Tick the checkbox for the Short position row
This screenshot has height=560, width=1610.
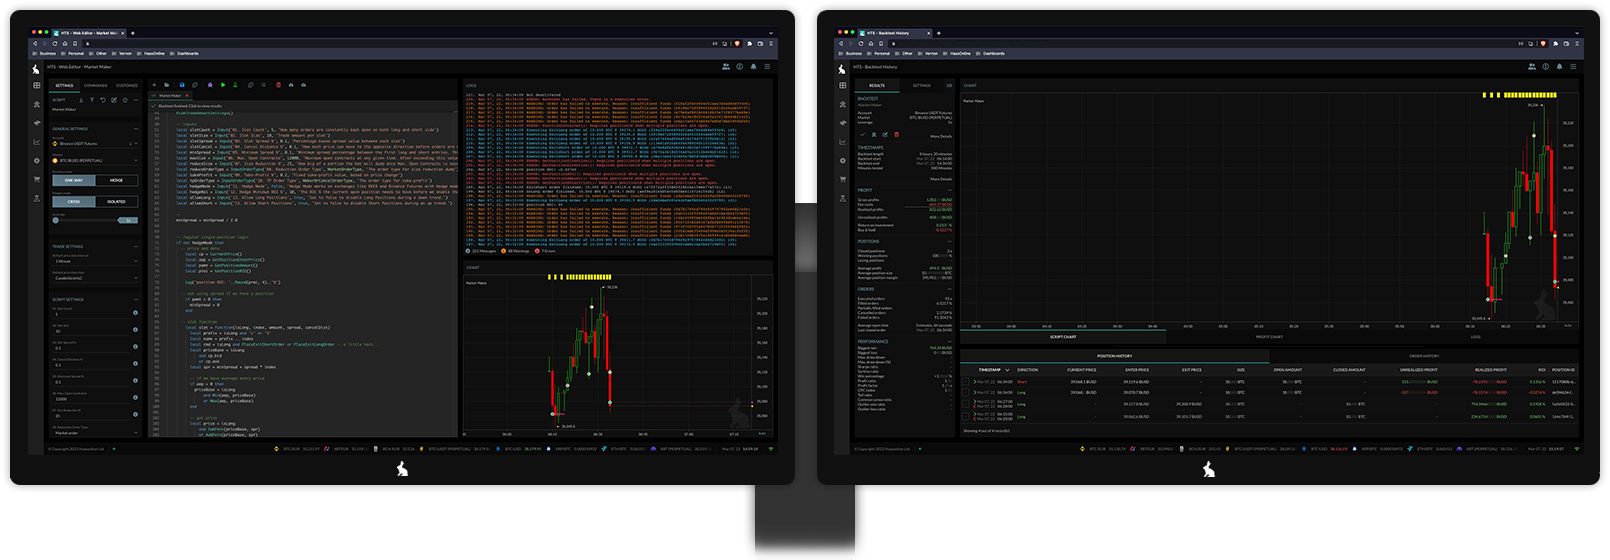click(965, 382)
